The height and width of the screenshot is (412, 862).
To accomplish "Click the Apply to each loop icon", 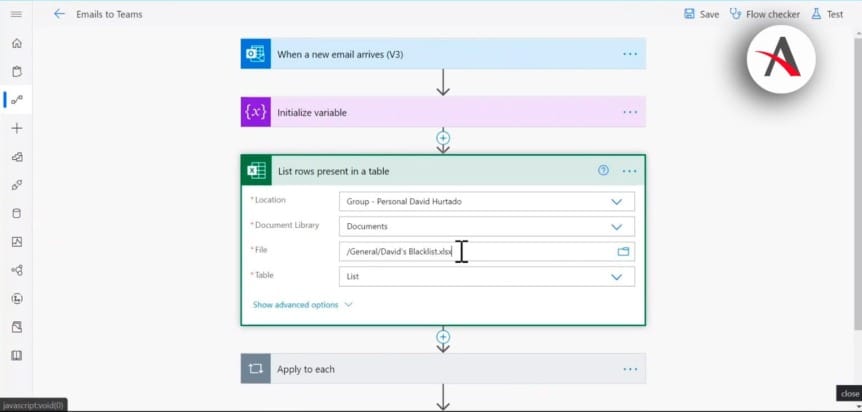I will (x=256, y=369).
